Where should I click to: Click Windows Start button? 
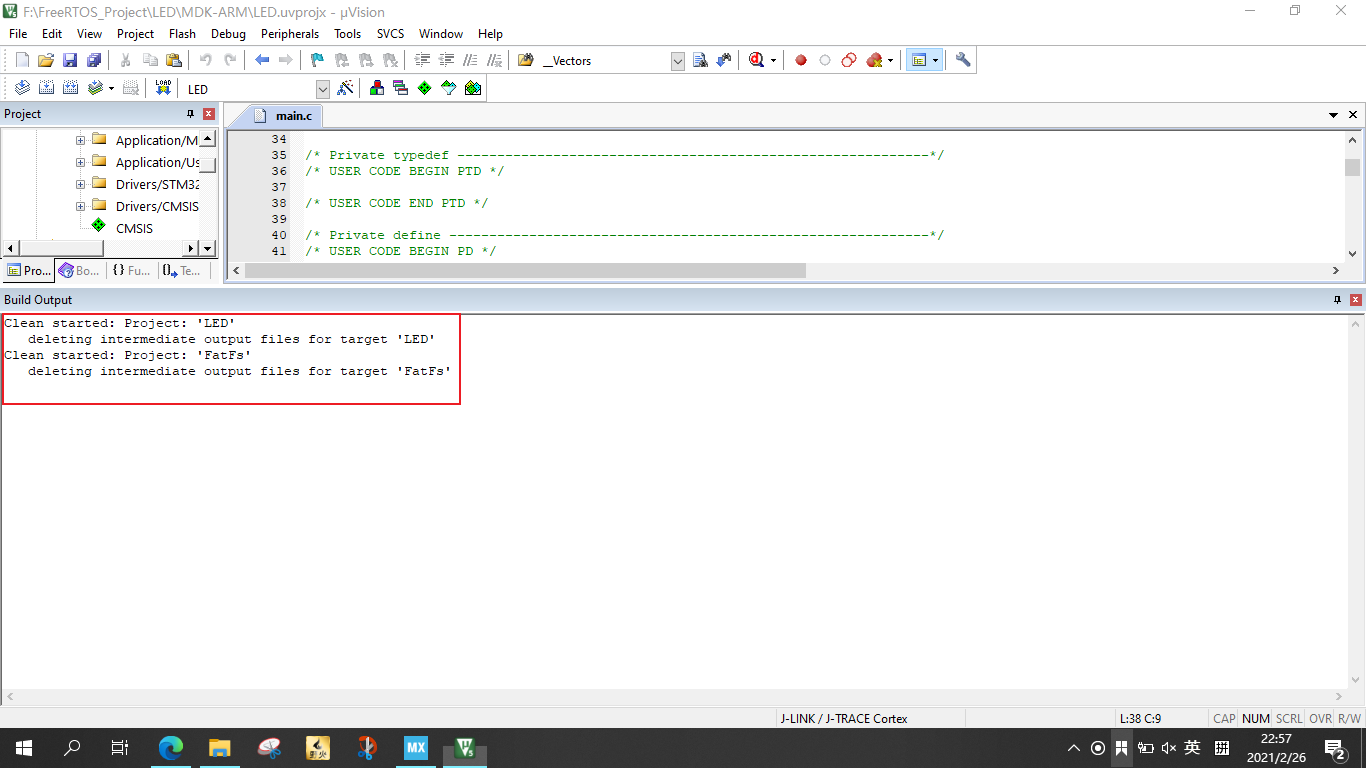[x=24, y=748]
